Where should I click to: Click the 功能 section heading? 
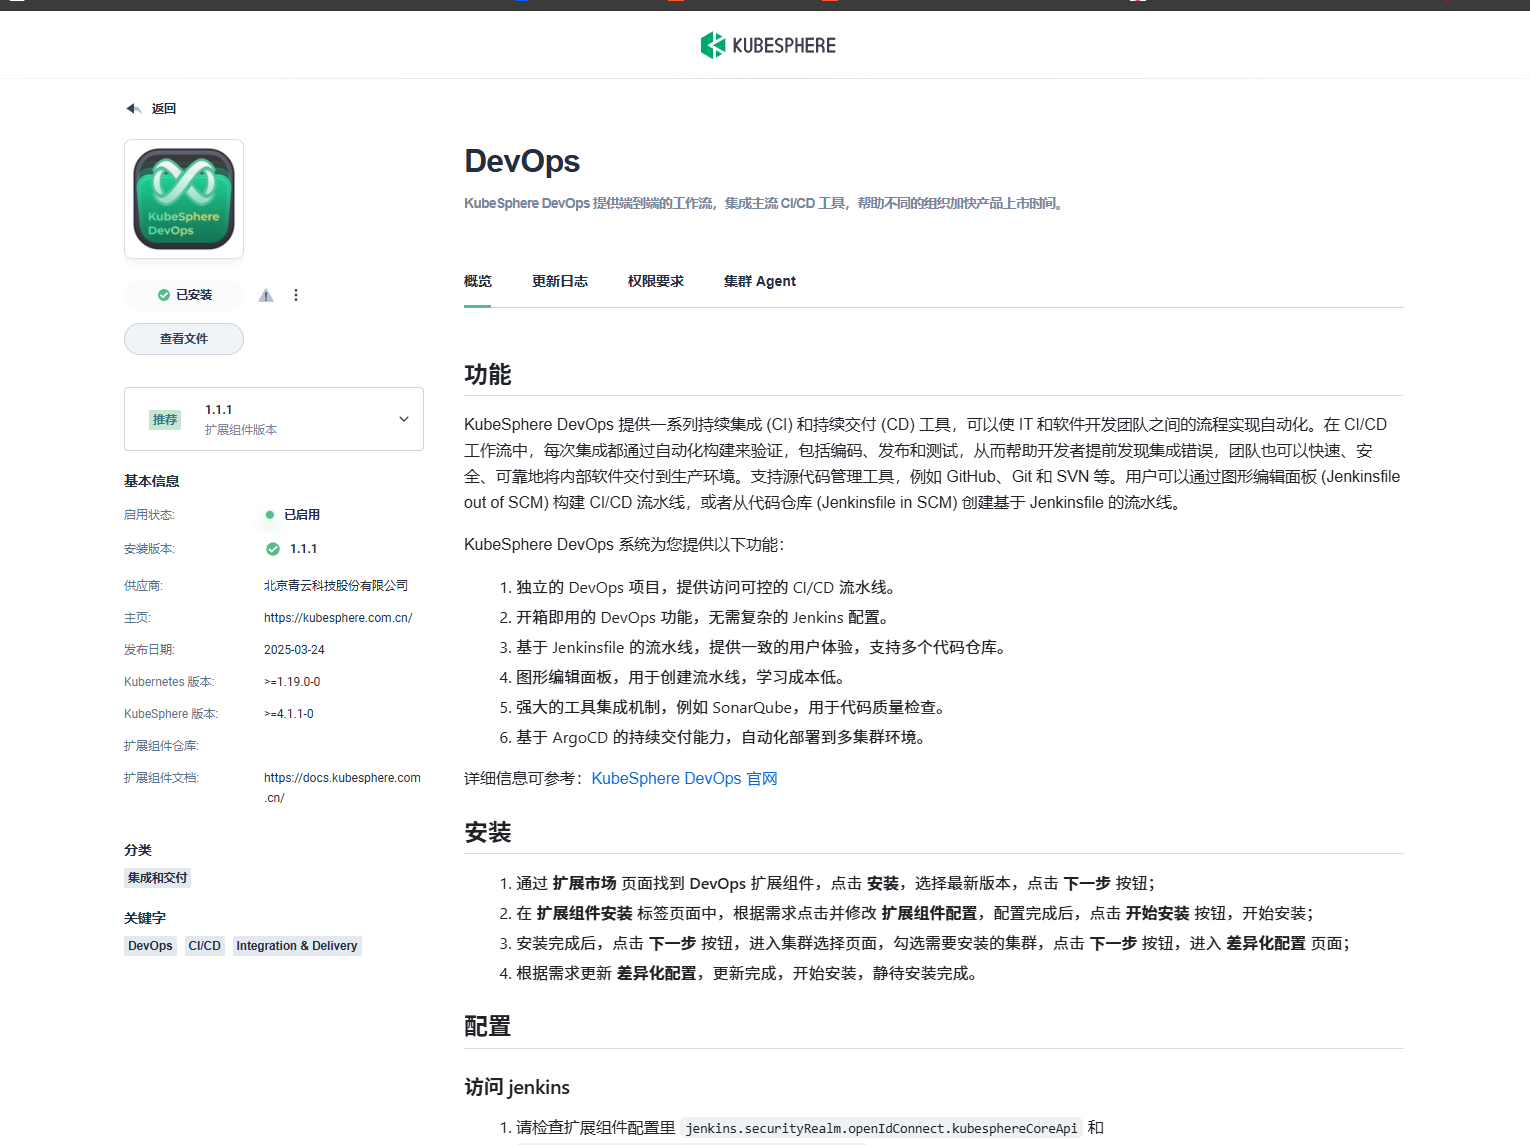488,375
